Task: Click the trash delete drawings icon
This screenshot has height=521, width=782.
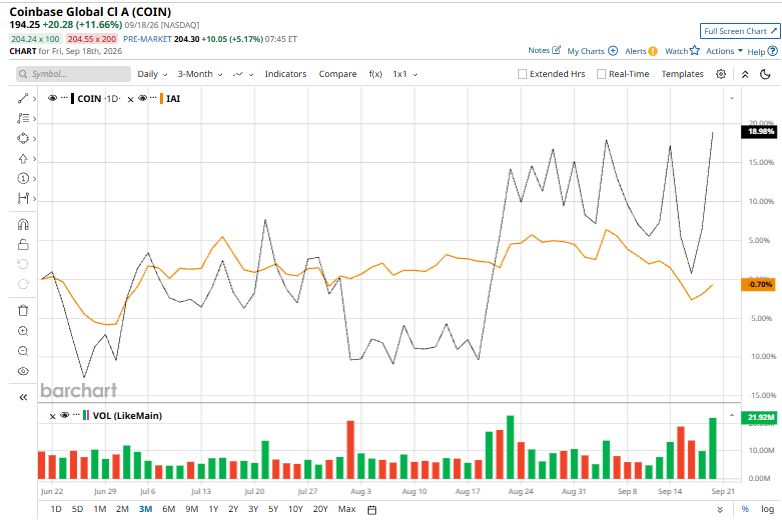Action: click(x=23, y=311)
